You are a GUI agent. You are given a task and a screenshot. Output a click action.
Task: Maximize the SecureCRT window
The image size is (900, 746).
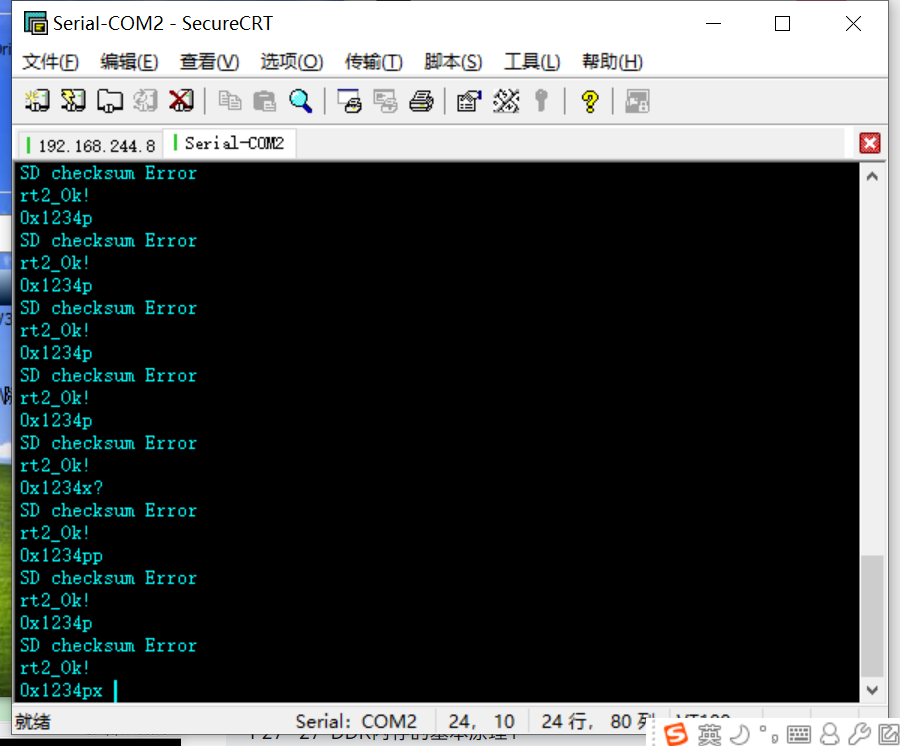pos(782,24)
